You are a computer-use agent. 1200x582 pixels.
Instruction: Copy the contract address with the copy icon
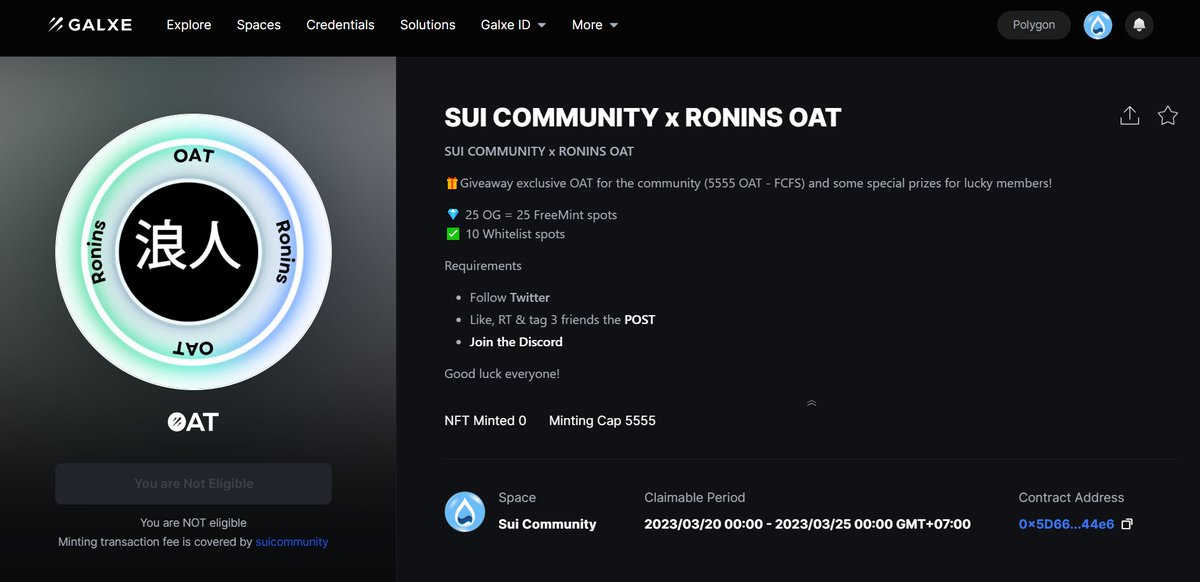pyautogui.click(x=1127, y=523)
